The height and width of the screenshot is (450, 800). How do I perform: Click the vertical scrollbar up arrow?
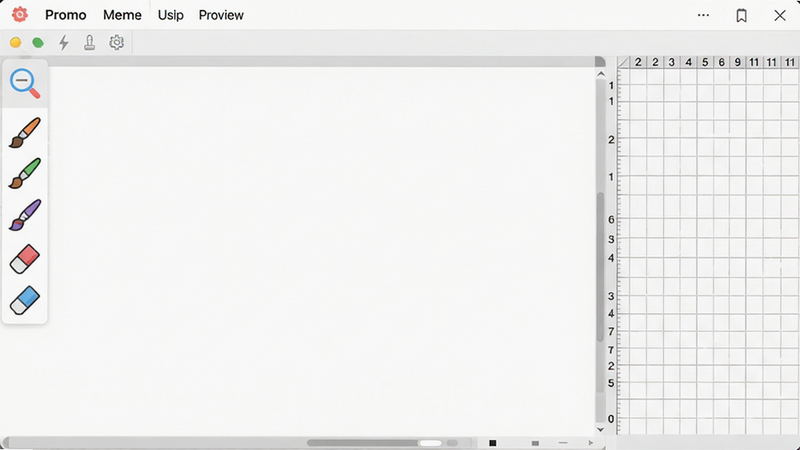click(x=601, y=74)
